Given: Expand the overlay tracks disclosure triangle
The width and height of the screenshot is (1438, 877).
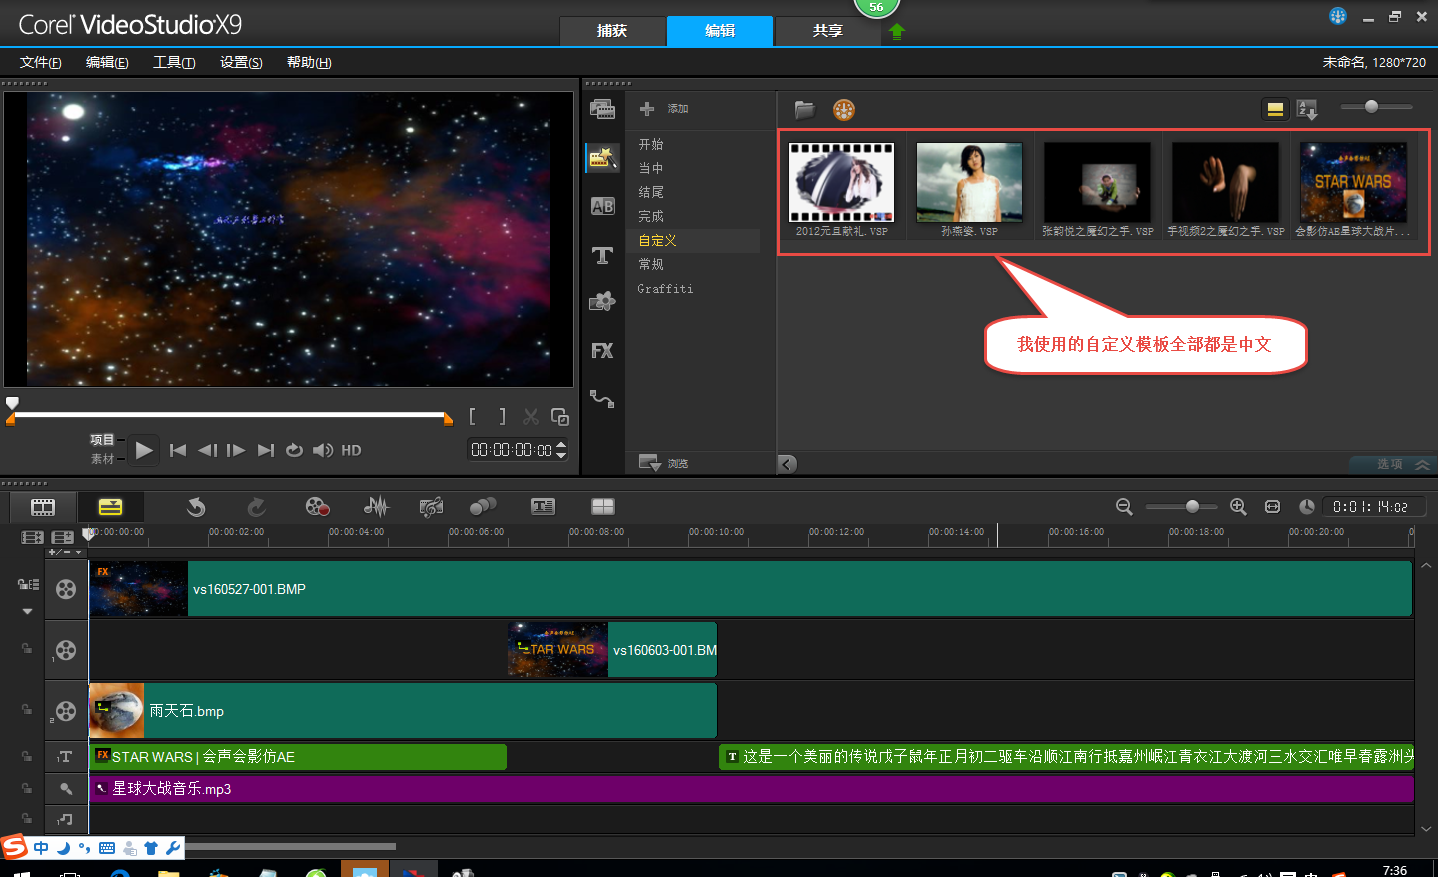Looking at the screenshot, I should point(27,611).
